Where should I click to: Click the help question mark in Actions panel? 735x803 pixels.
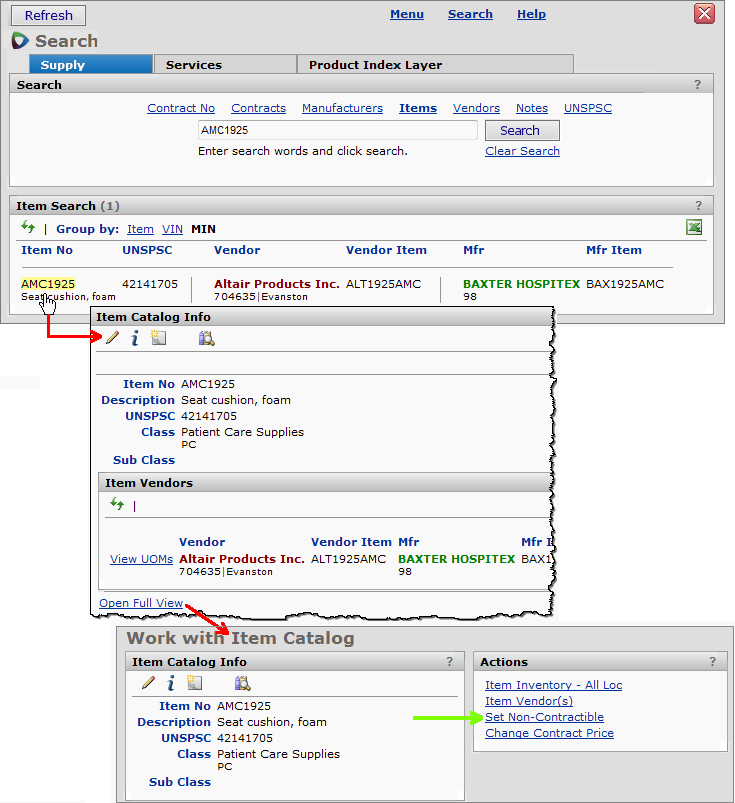[x=712, y=662]
